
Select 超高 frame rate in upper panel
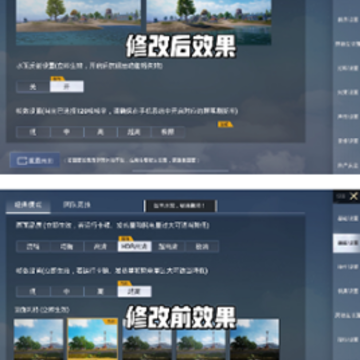coord(134,132)
